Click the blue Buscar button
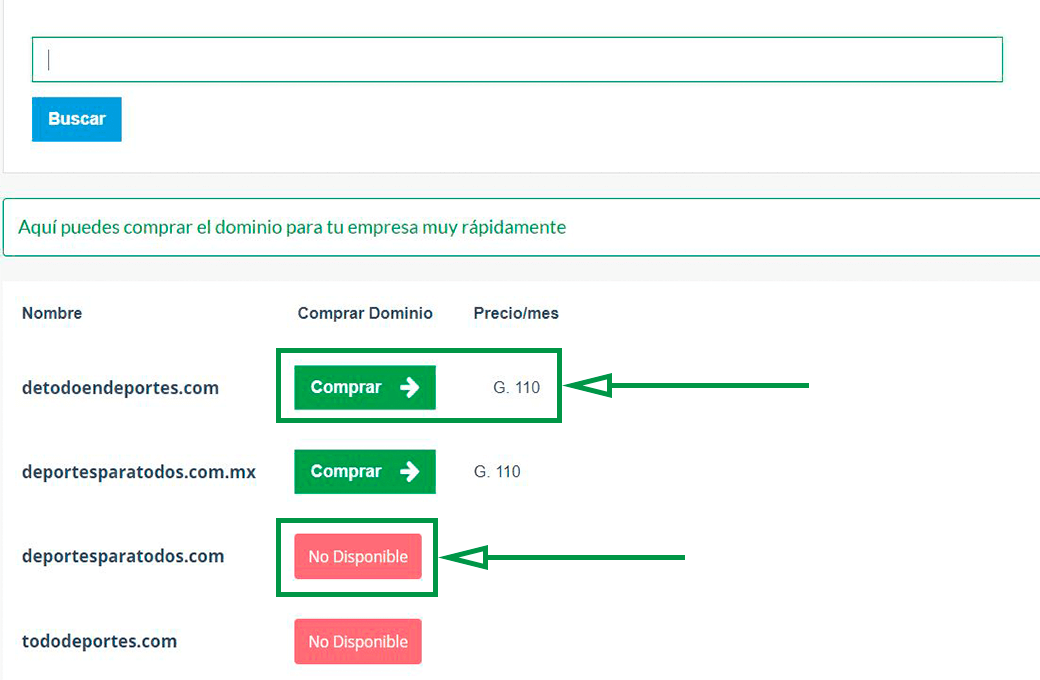The height and width of the screenshot is (680, 1040). point(77,119)
